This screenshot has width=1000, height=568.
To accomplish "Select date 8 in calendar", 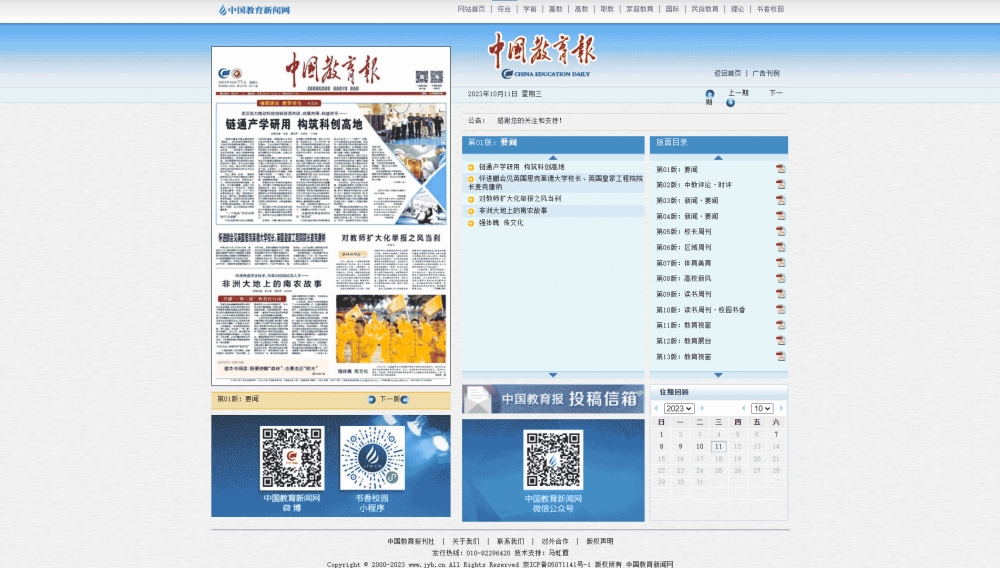I will [x=661, y=446].
